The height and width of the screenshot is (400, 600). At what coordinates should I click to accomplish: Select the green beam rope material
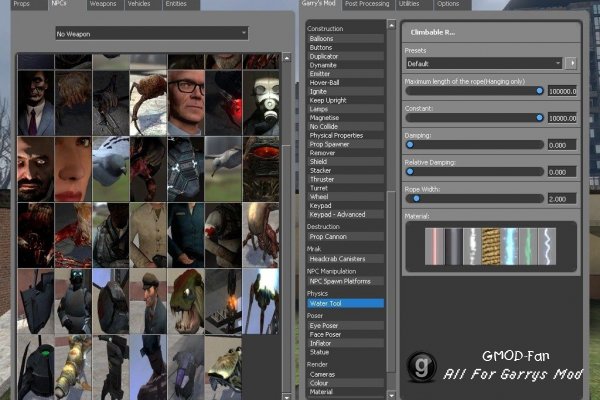[x=528, y=246]
